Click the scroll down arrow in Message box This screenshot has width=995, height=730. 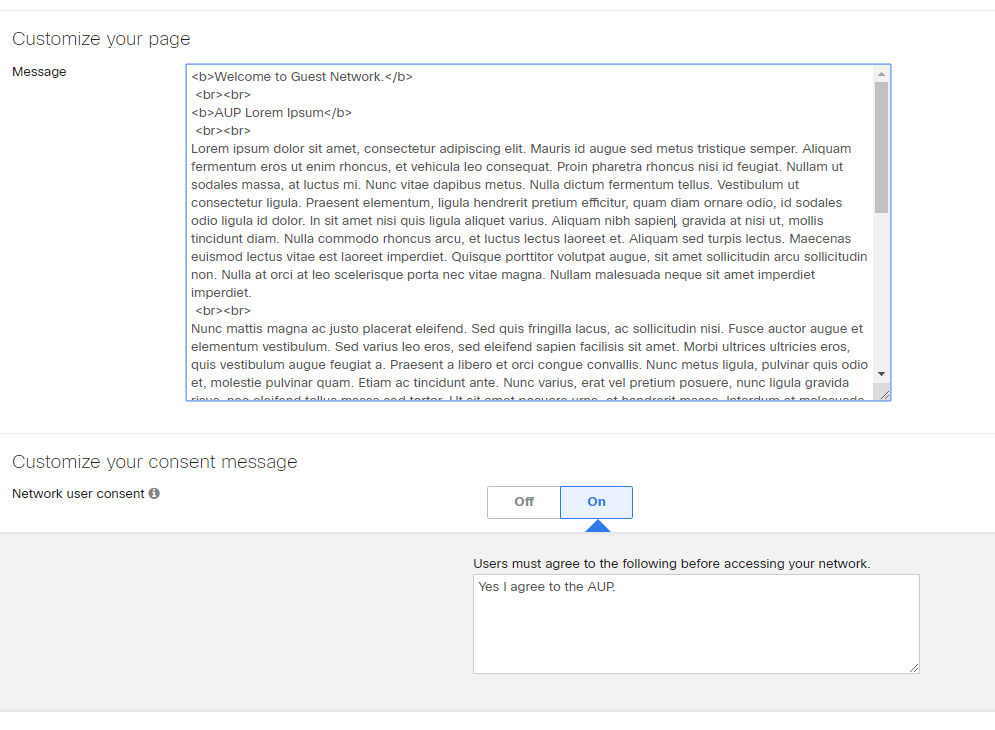(881, 373)
